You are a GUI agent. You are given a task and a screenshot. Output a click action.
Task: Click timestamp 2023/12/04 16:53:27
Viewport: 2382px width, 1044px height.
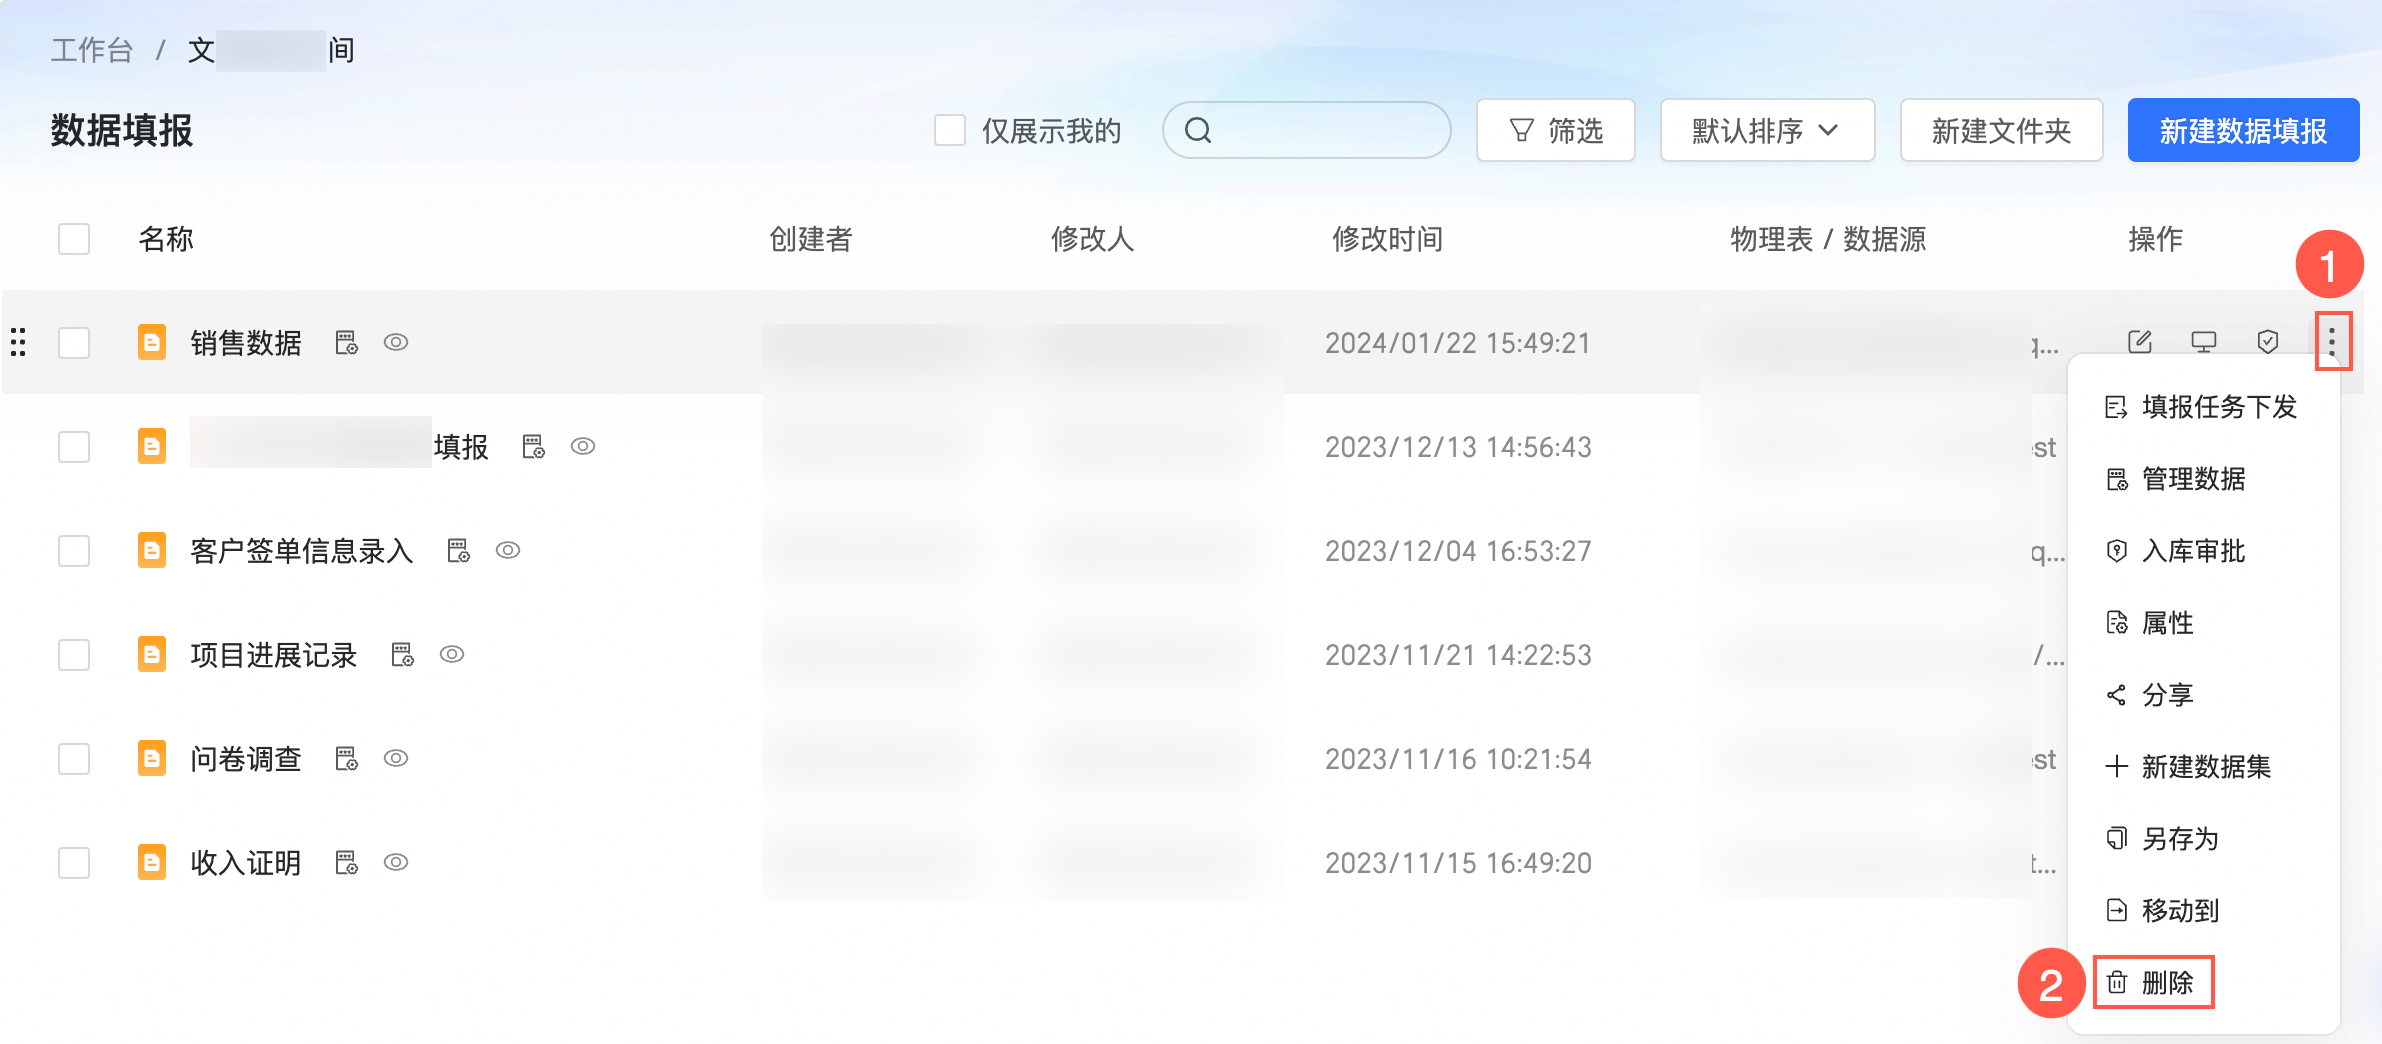(x=1458, y=551)
